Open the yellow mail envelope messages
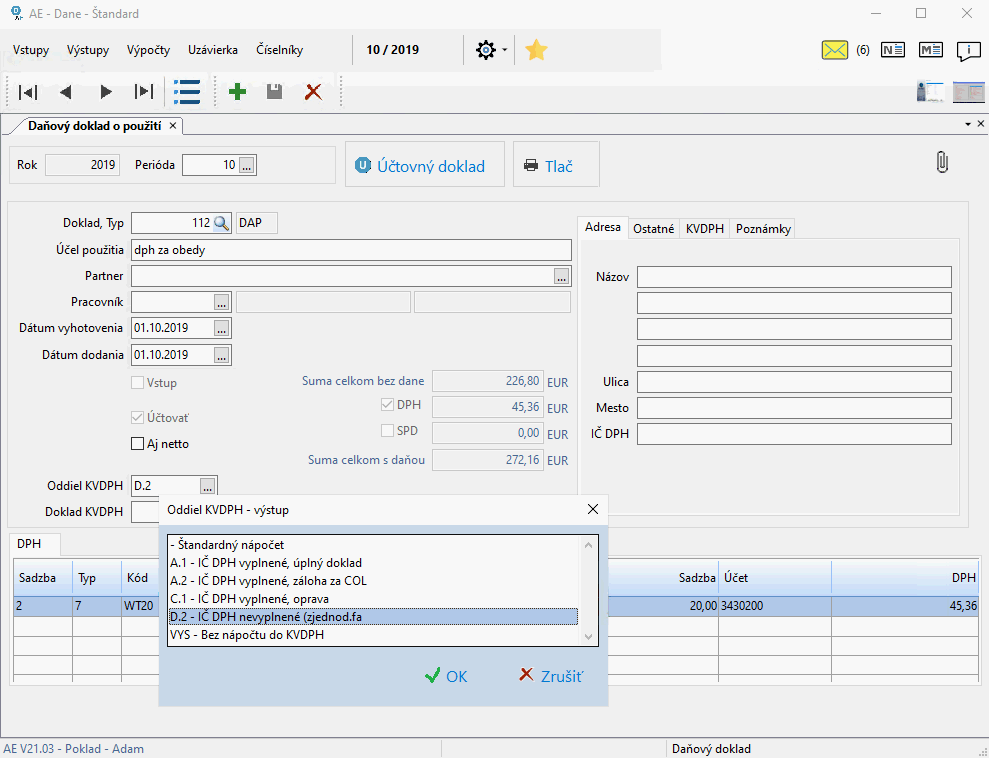The height and width of the screenshot is (758, 989). [x=834, y=50]
